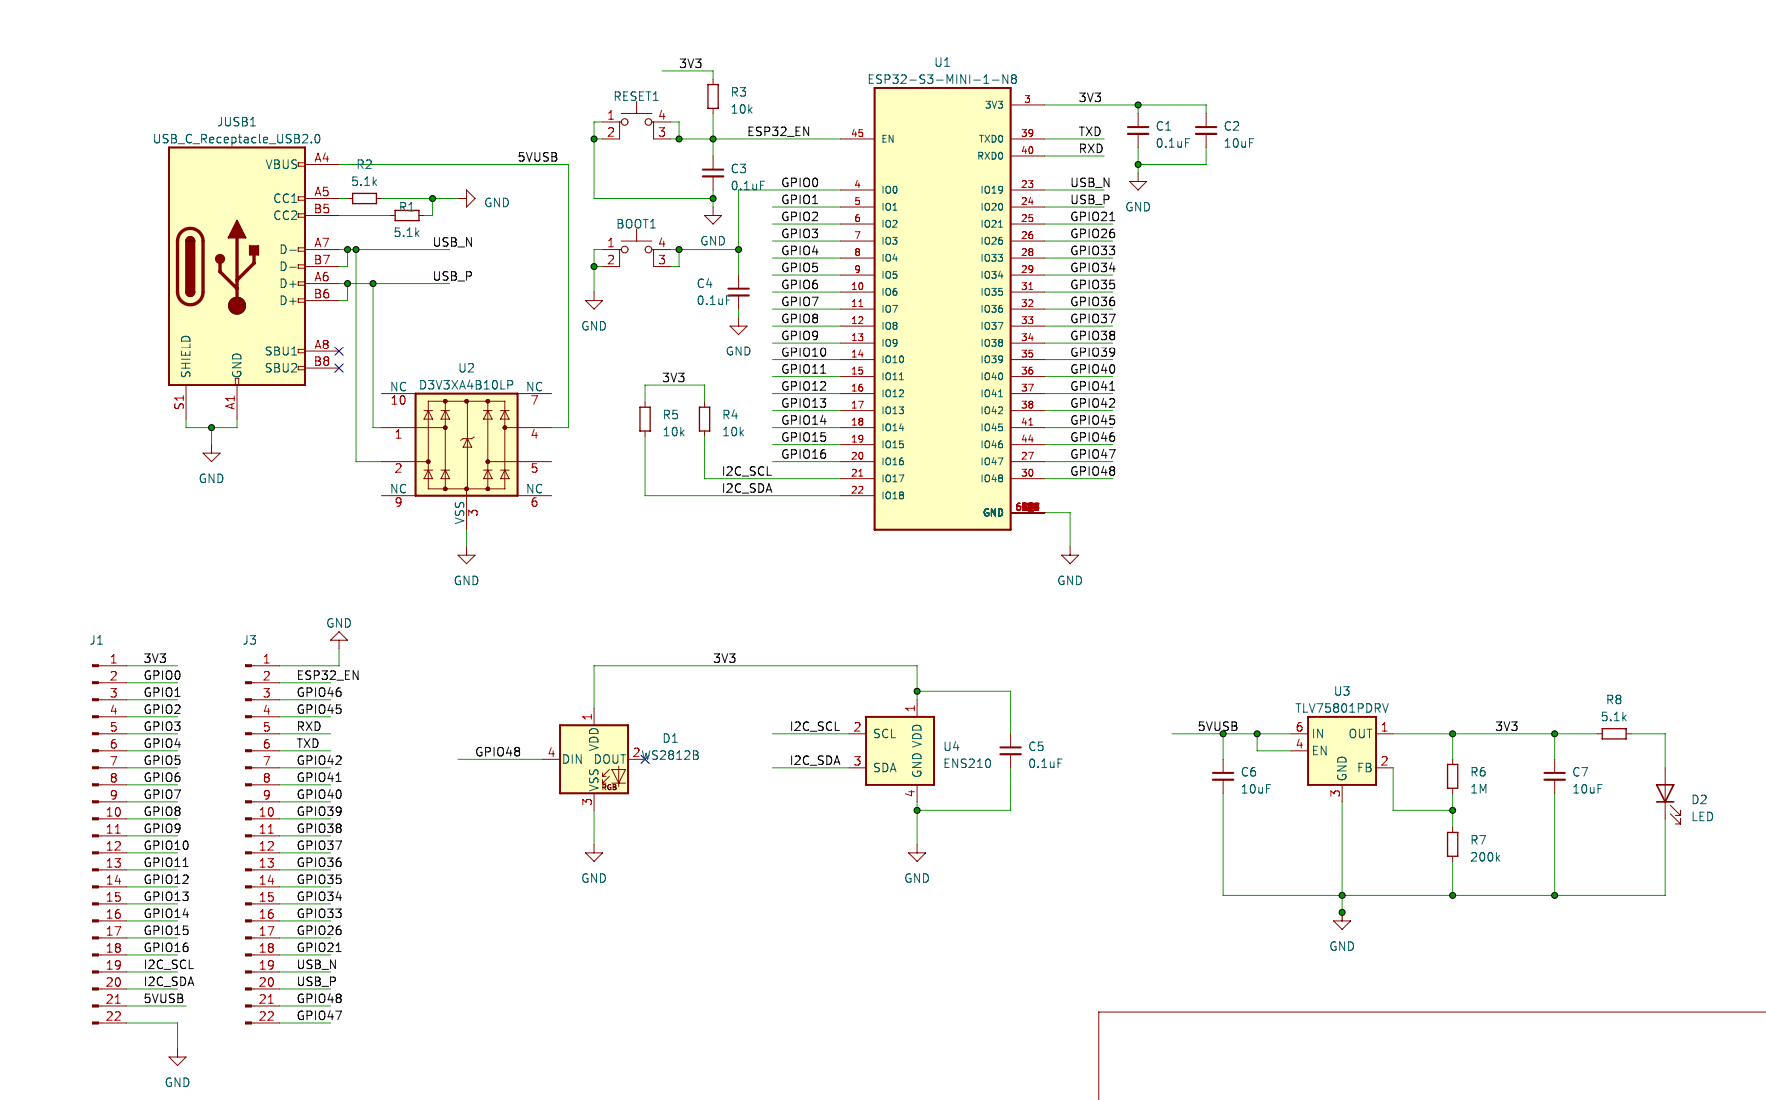Select capacitor C3 0.1uF symbol
Screen dimensions: 1766x1100
point(713,173)
